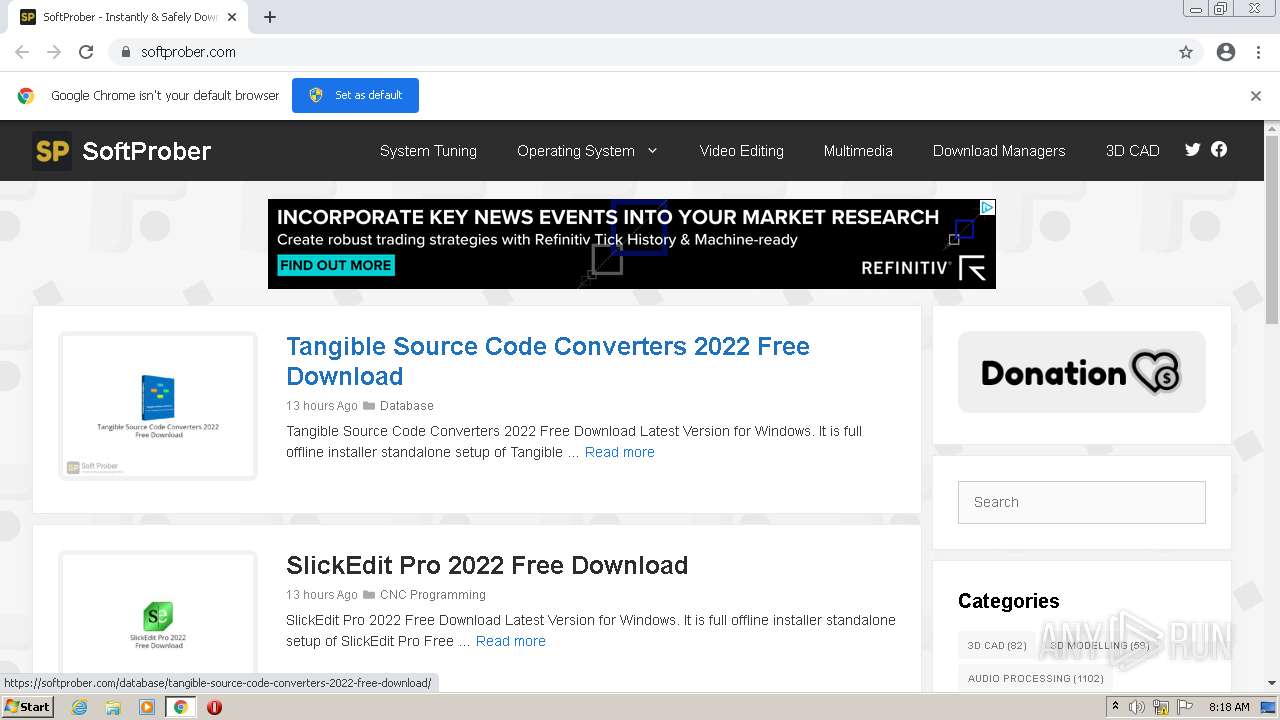Image resolution: width=1280 pixels, height=720 pixels.
Task: Click Chrome icon in taskbar
Action: (181, 707)
